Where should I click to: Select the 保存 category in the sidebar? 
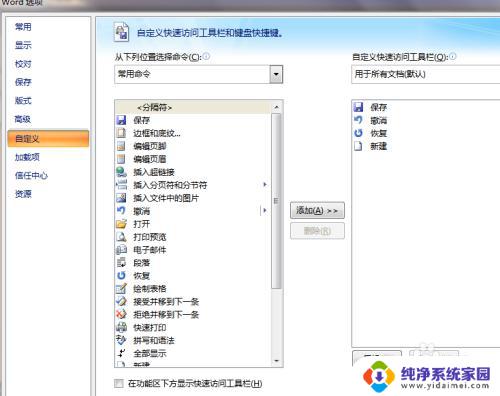23,82
